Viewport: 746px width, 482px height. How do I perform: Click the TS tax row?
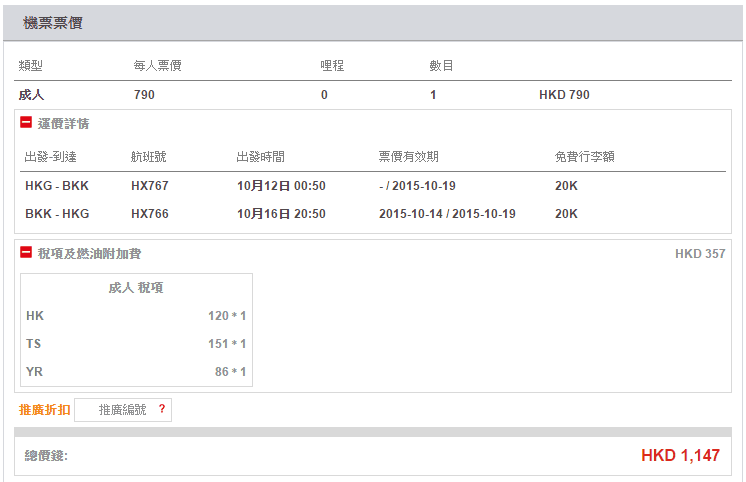[136, 344]
